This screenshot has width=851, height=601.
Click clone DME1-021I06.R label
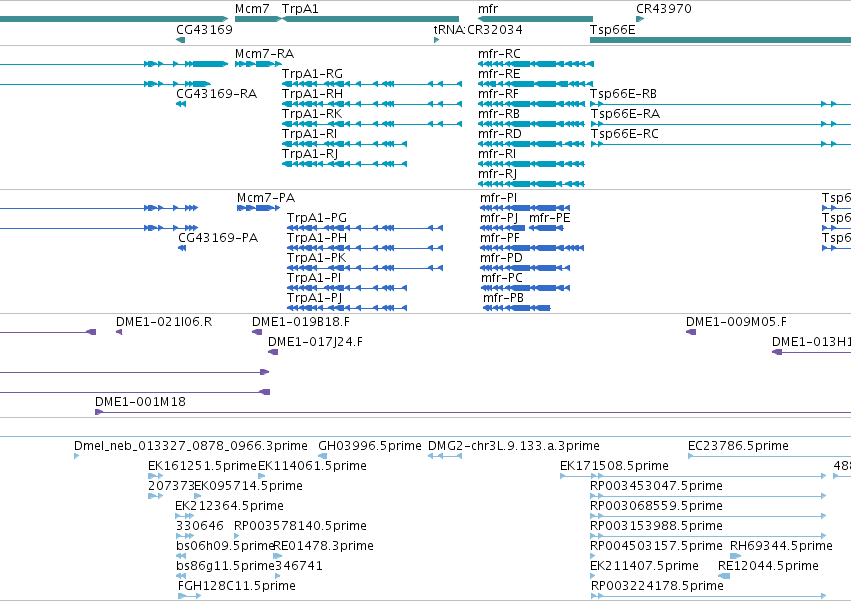164,321
